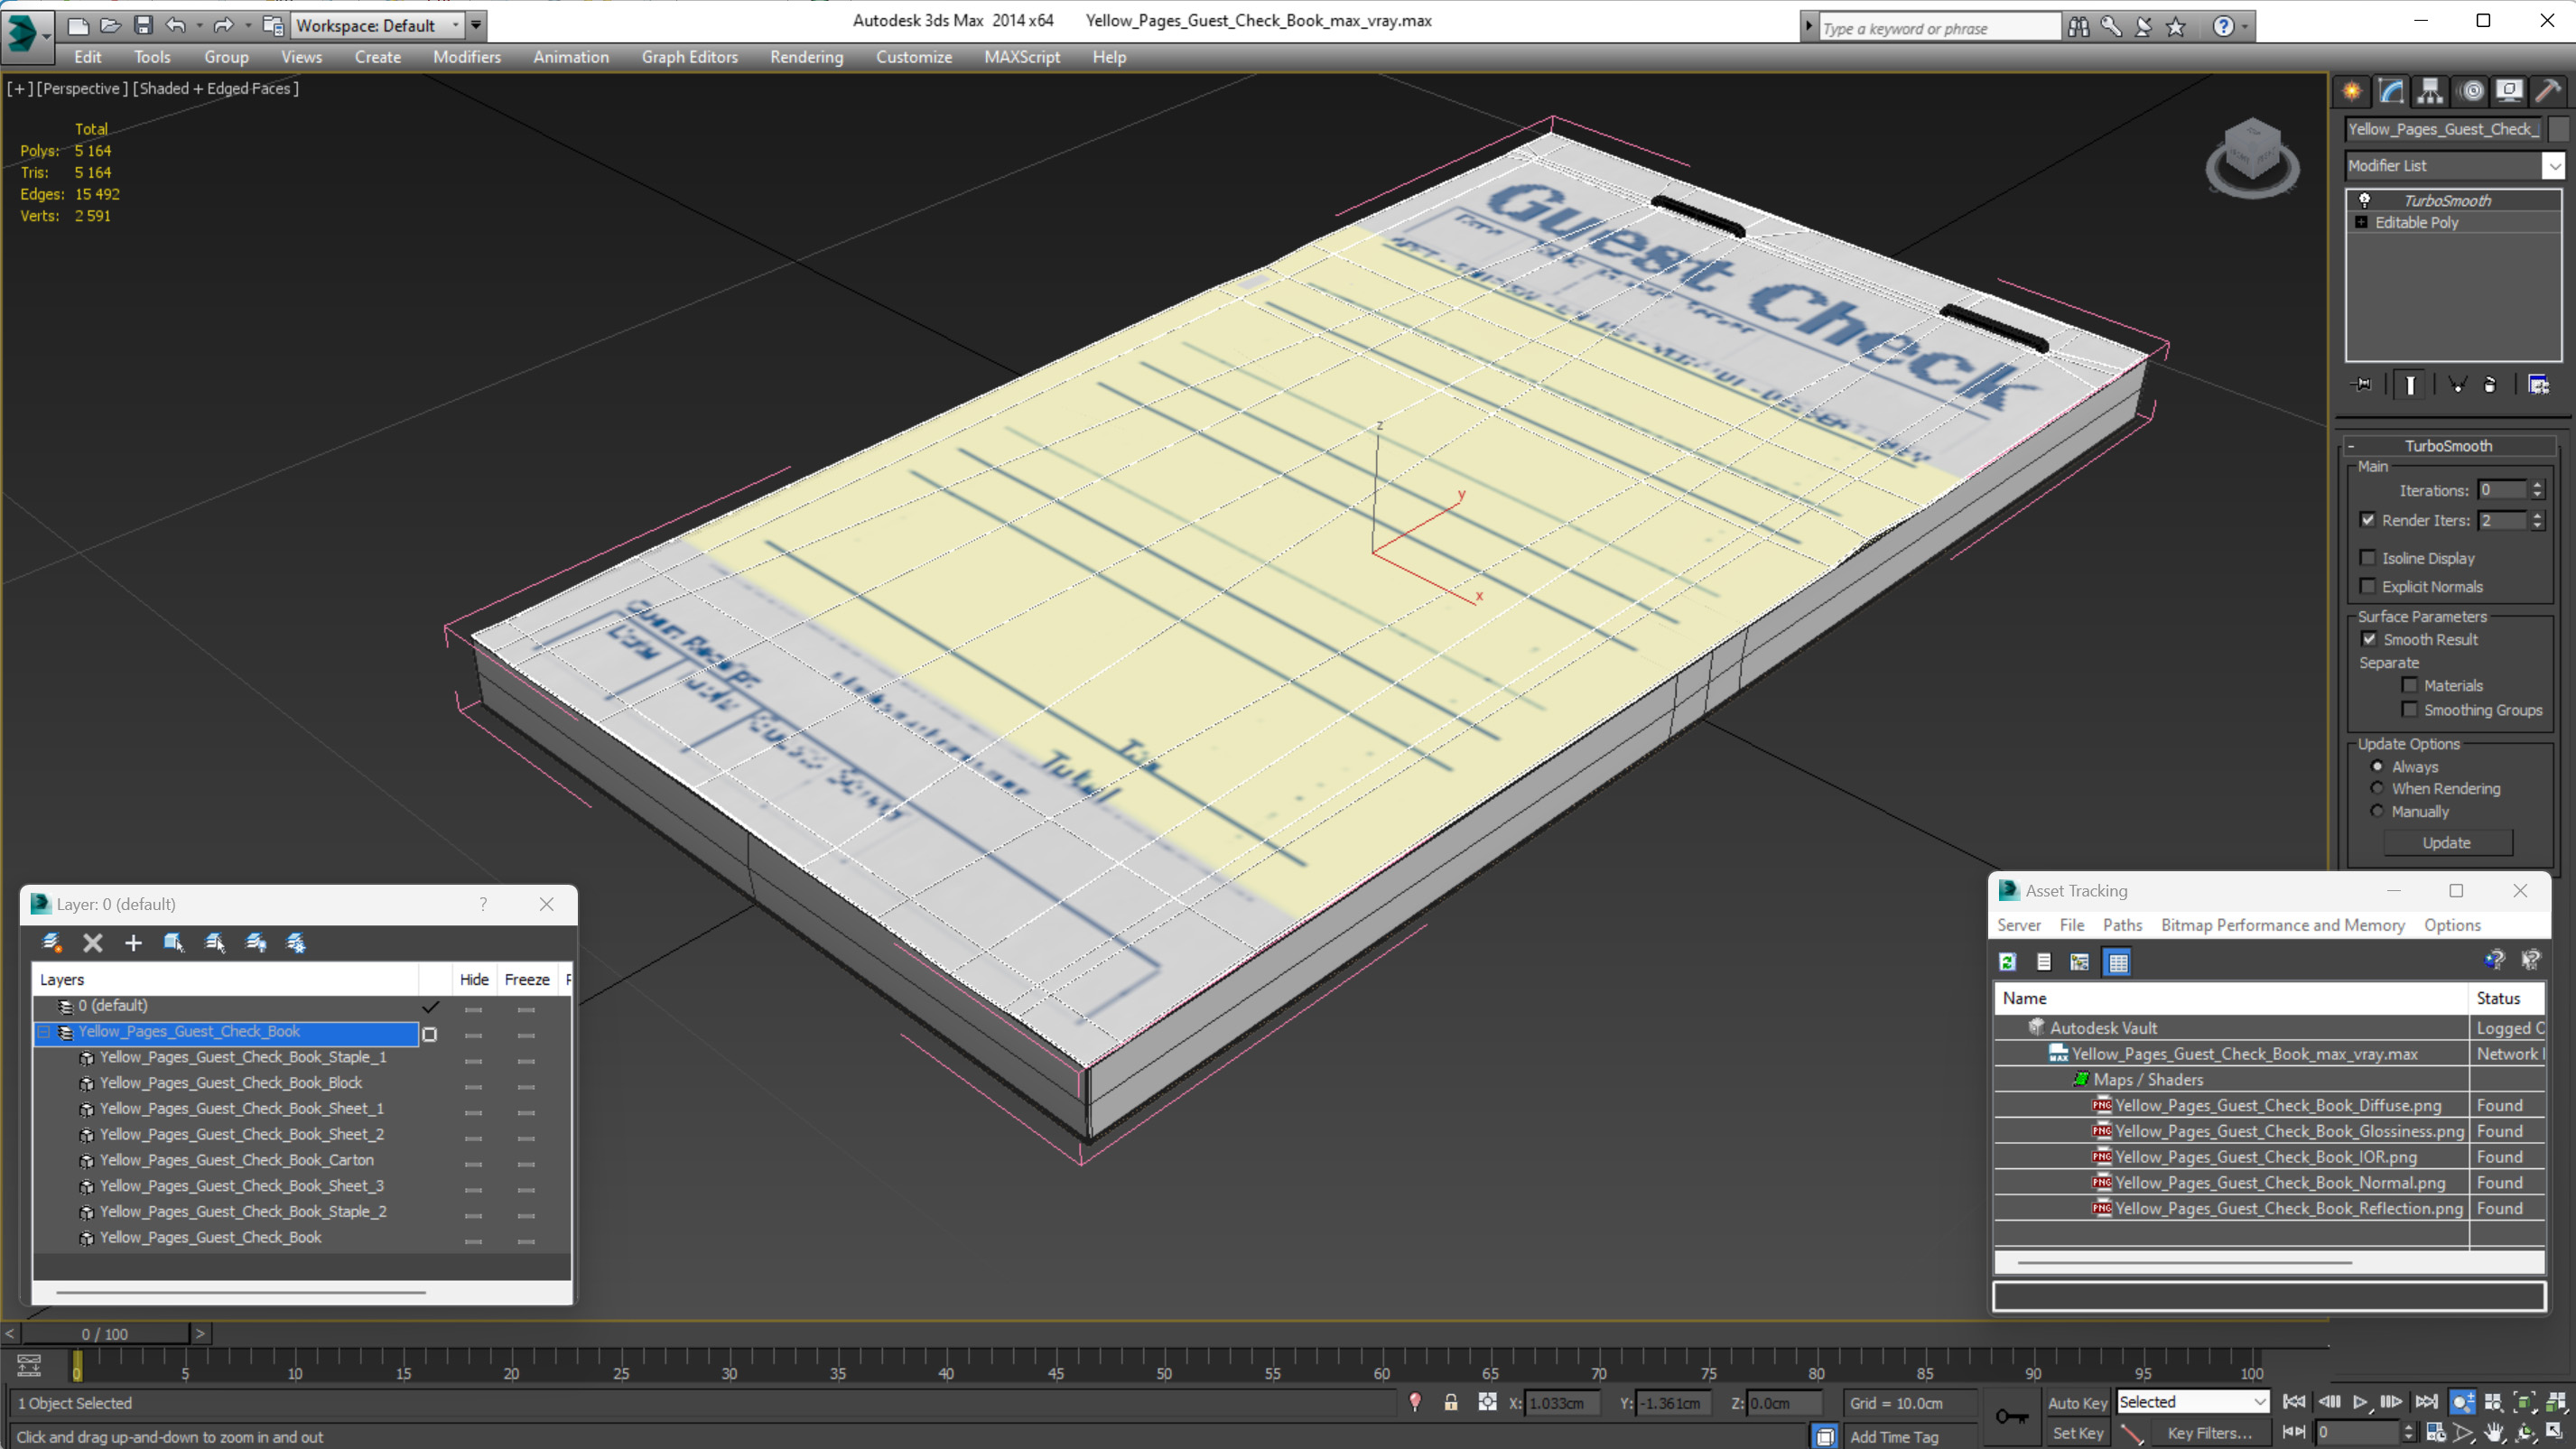Image resolution: width=2576 pixels, height=1449 pixels.
Task: Enable Separate by Smoothing Groups checkbox
Action: tap(2410, 709)
